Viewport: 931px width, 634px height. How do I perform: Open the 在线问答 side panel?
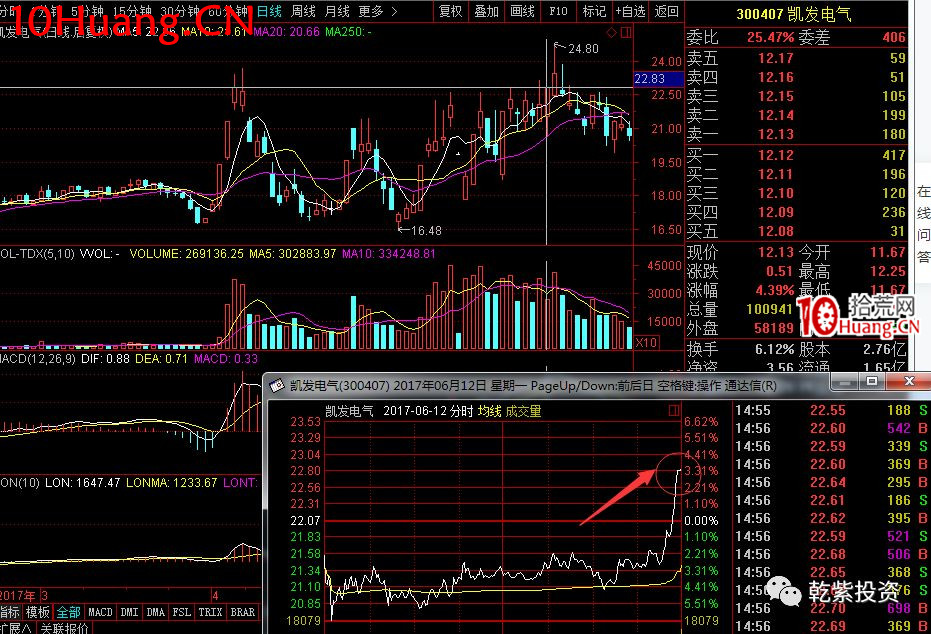923,224
